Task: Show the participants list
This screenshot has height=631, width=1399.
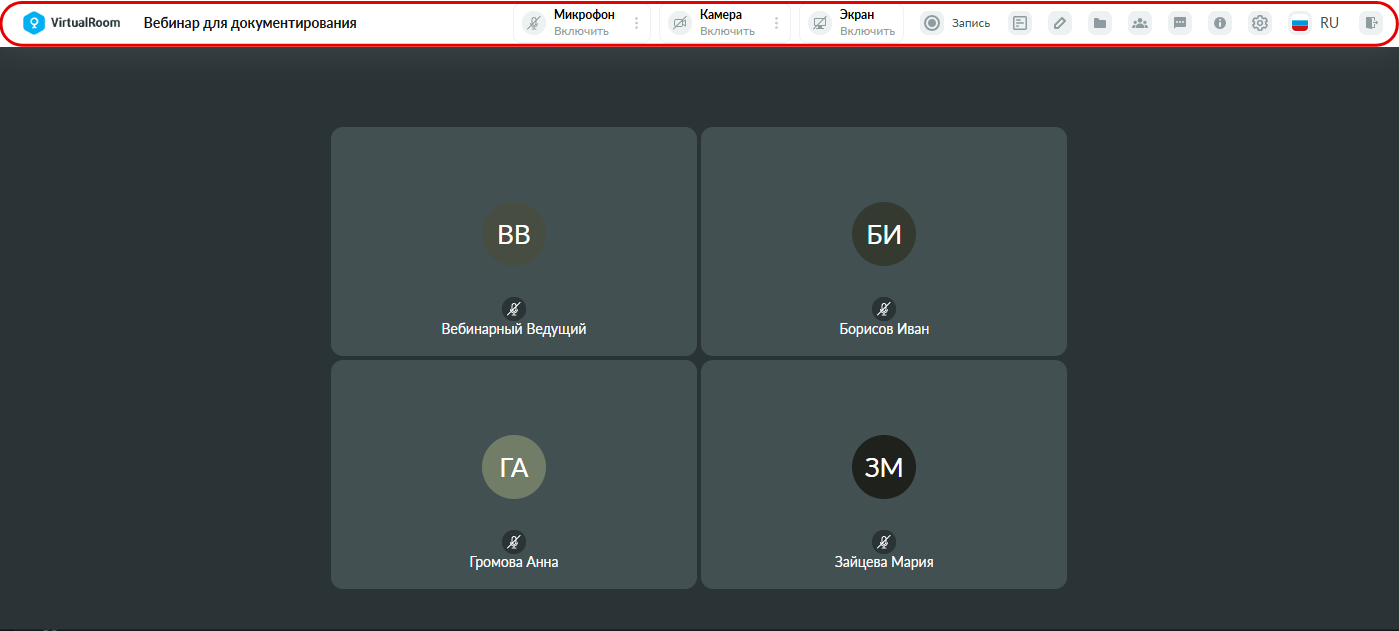Action: click(1140, 23)
